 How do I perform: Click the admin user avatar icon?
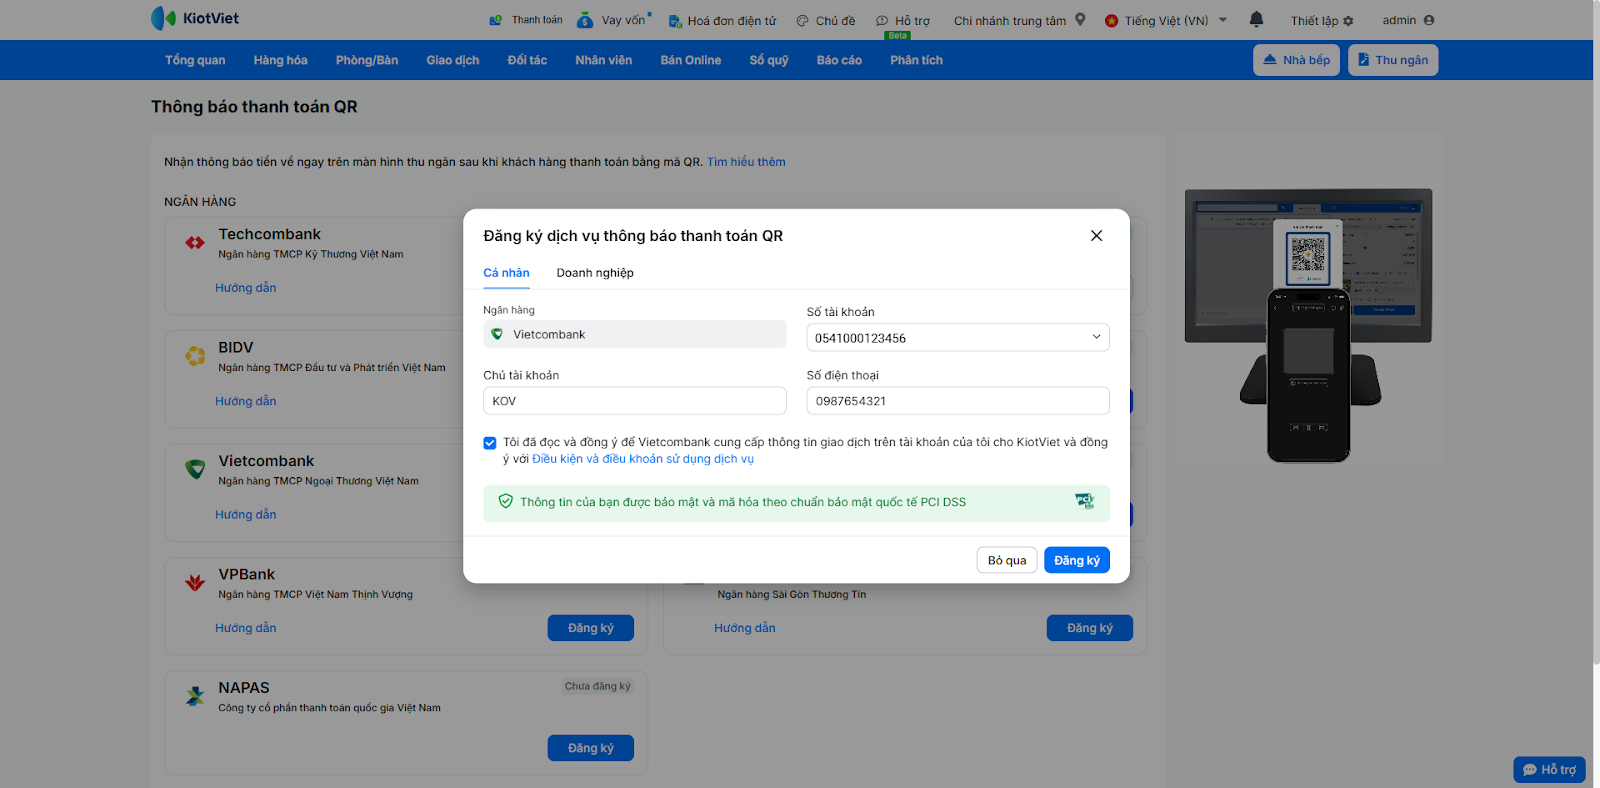[1429, 20]
